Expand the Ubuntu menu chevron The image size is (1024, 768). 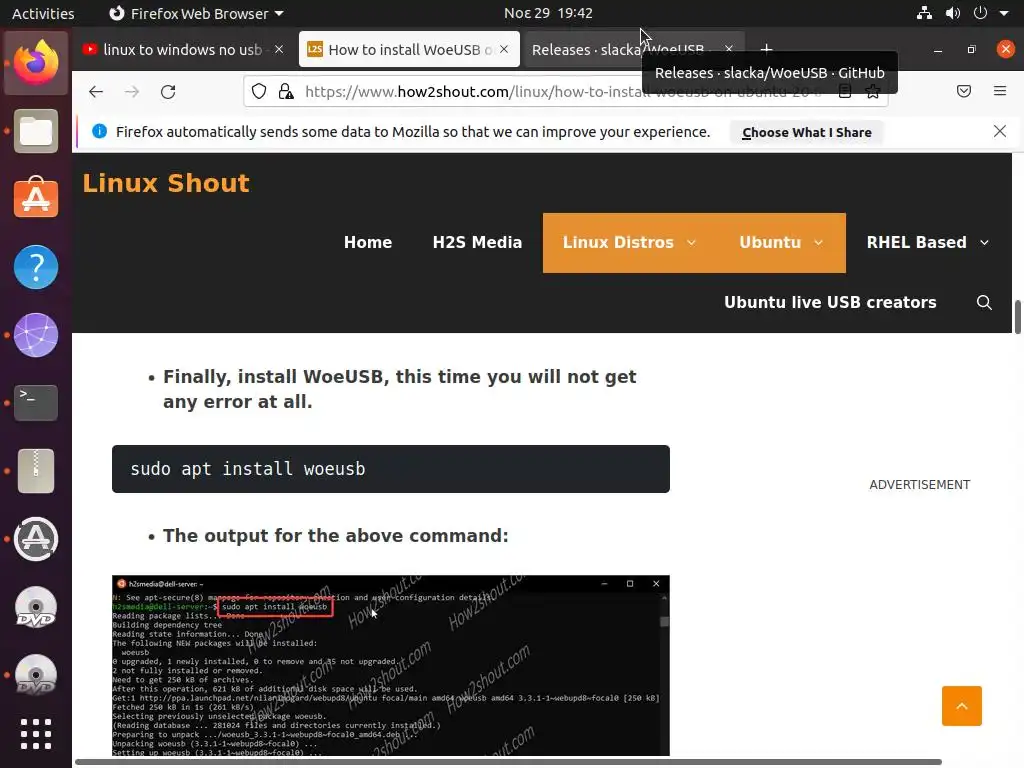point(818,243)
